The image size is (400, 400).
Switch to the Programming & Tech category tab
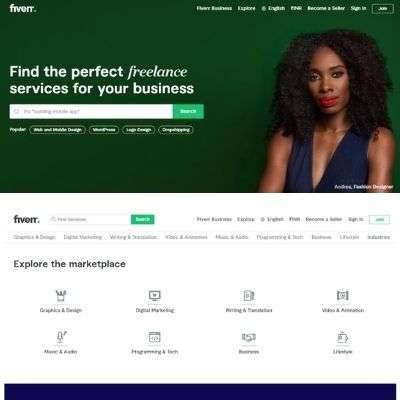[280, 237]
